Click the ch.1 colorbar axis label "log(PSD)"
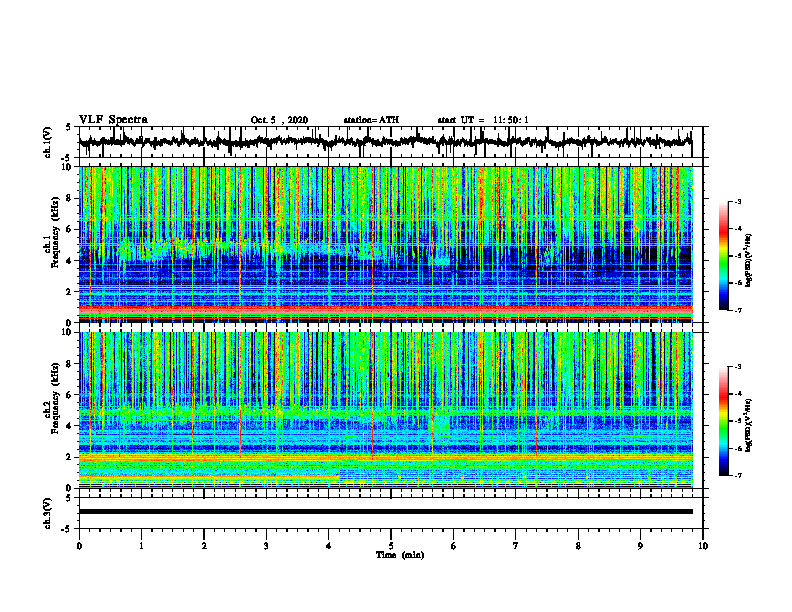Image resolution: width=792 pixels, height=612 pixels. (x=748, y=261)
